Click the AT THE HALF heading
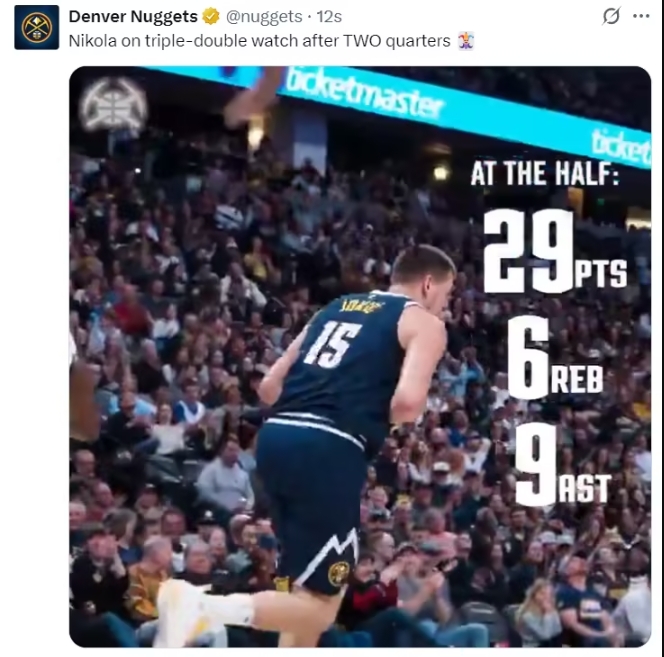This screenshot has height=657, width=664. 544,174
